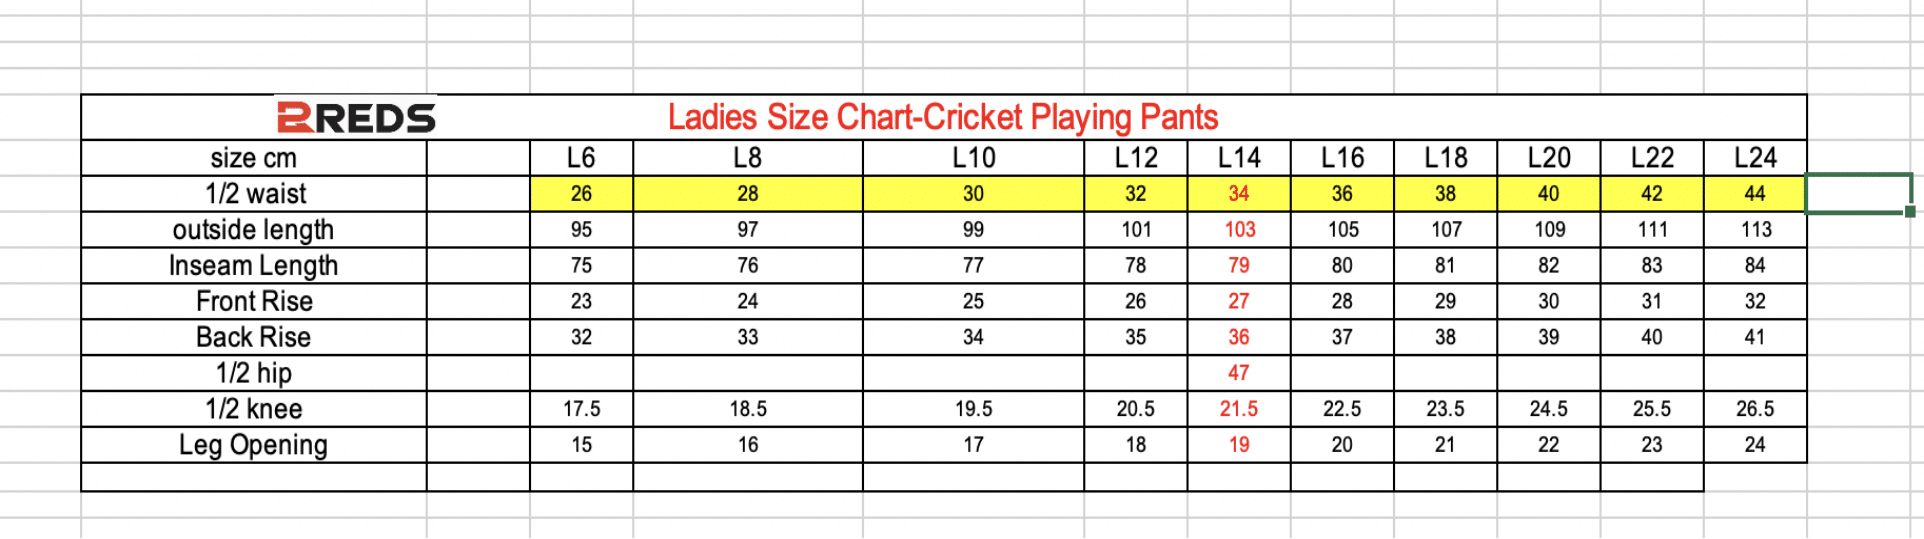Click the red 1/2 hip value 47
The width and height of the screenshot is (1924, 539).
pyautogui.click(x=1238, y=373)
